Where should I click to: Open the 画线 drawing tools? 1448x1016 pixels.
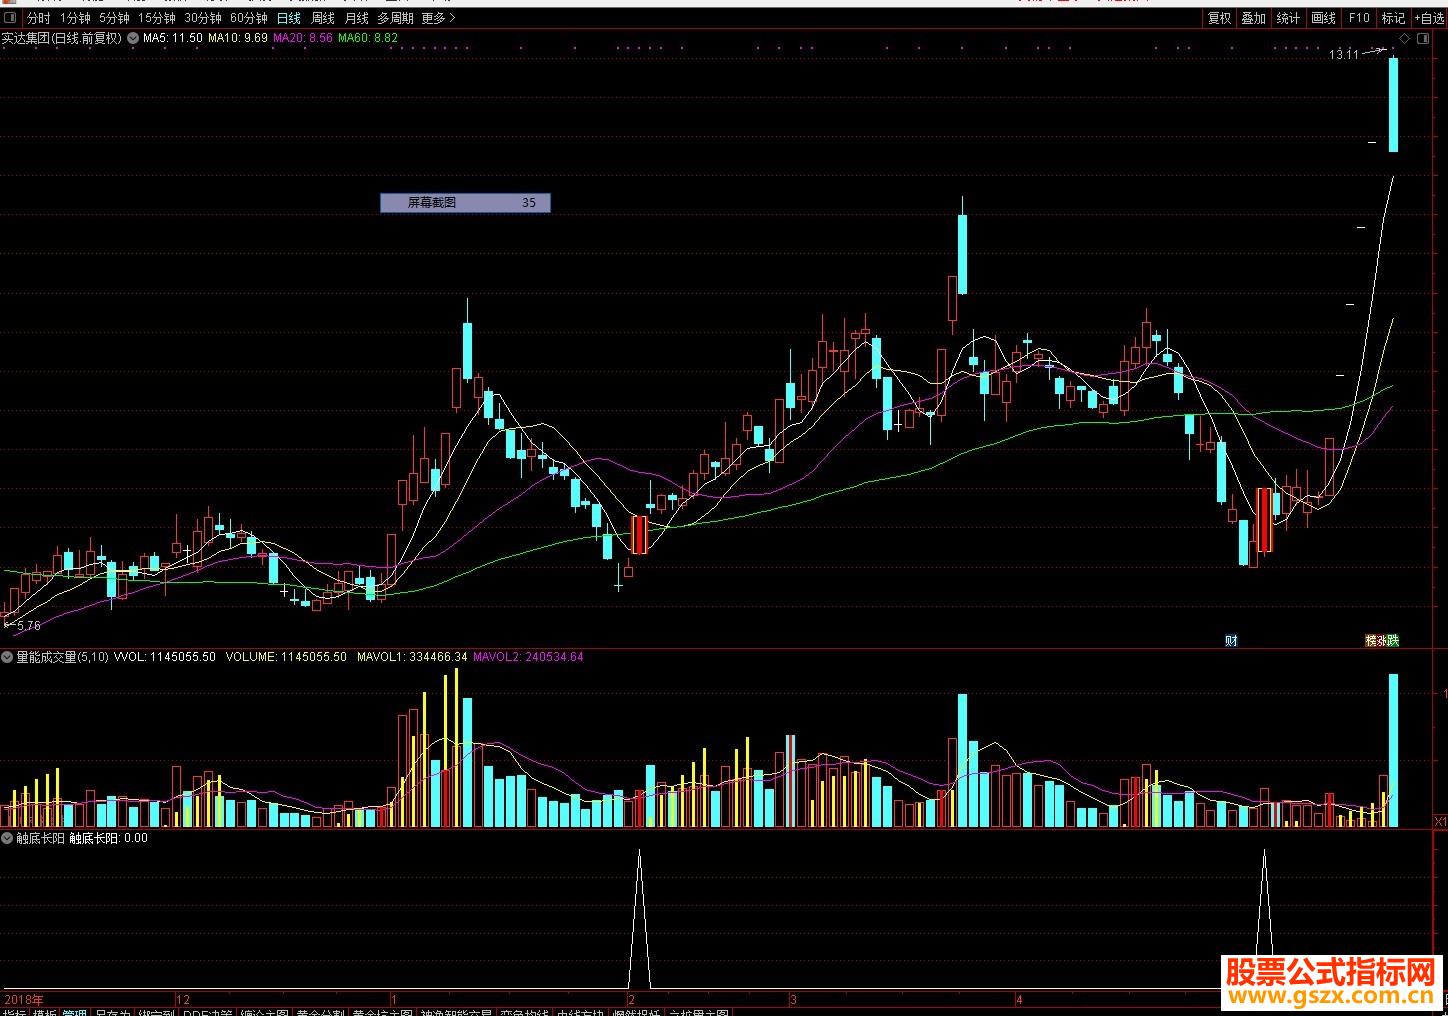pos(1323,18)
